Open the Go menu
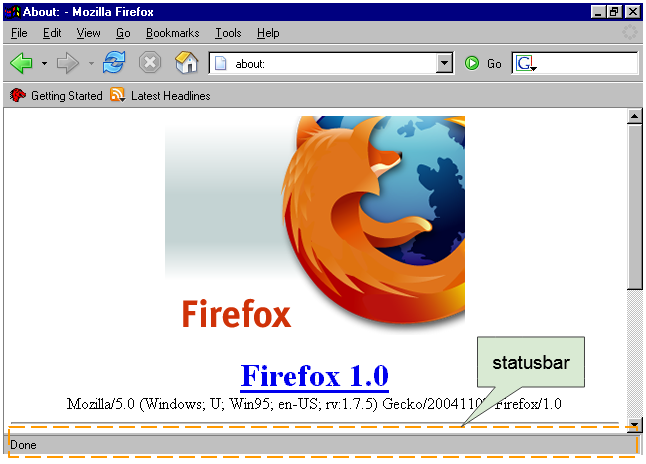 point(123,33)
